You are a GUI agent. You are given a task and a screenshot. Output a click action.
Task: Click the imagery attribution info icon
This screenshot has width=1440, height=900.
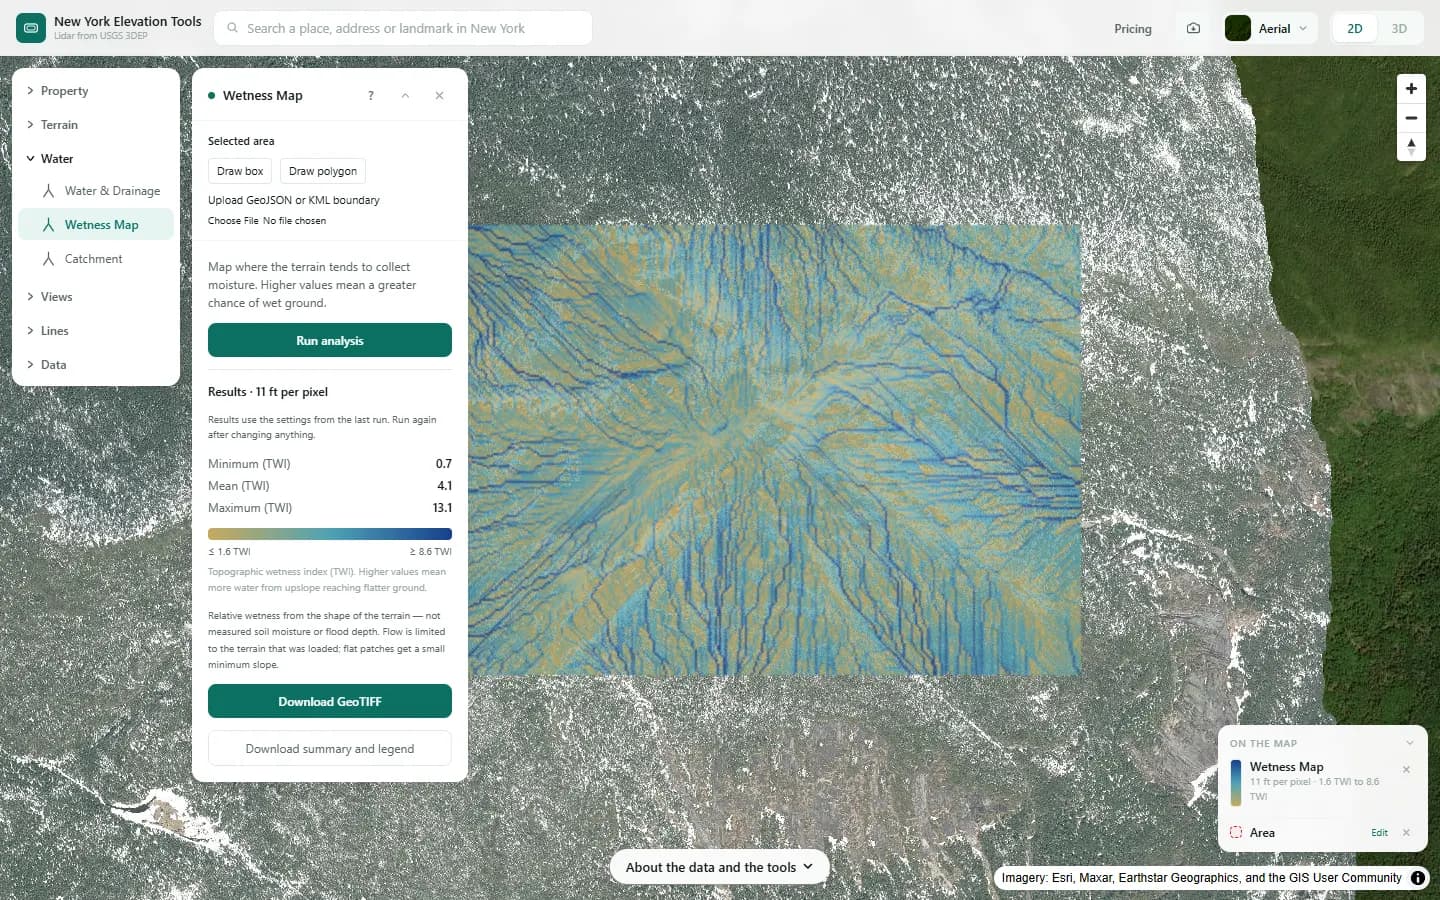[1418, 878]
